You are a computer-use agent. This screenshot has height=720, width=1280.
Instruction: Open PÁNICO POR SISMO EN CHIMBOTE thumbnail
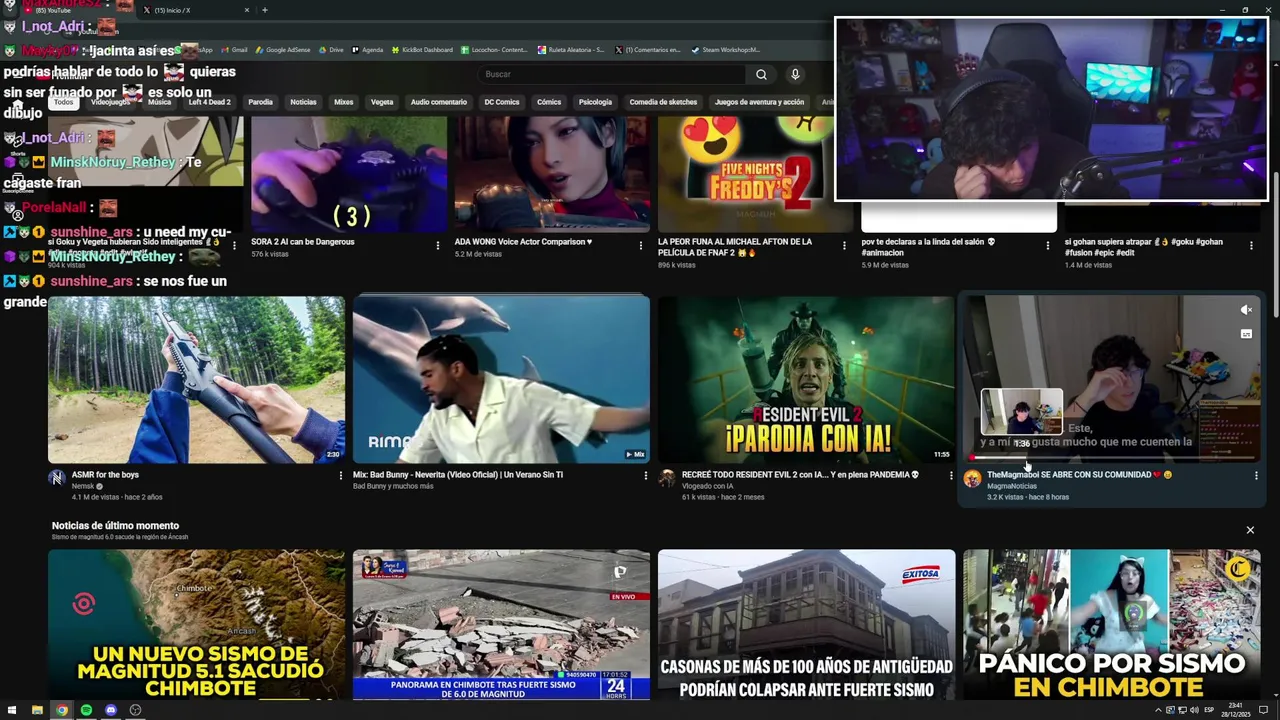coord(1111,624)
